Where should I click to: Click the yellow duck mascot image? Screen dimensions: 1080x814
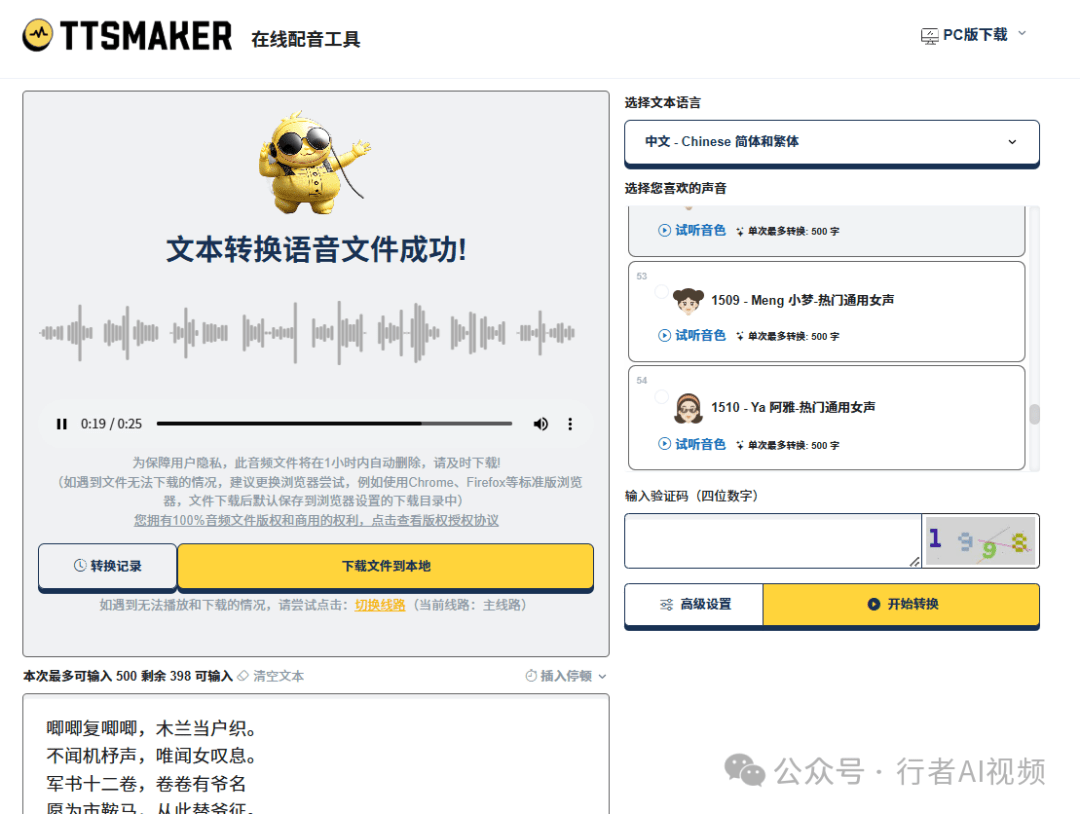click(x=315, y=164)
